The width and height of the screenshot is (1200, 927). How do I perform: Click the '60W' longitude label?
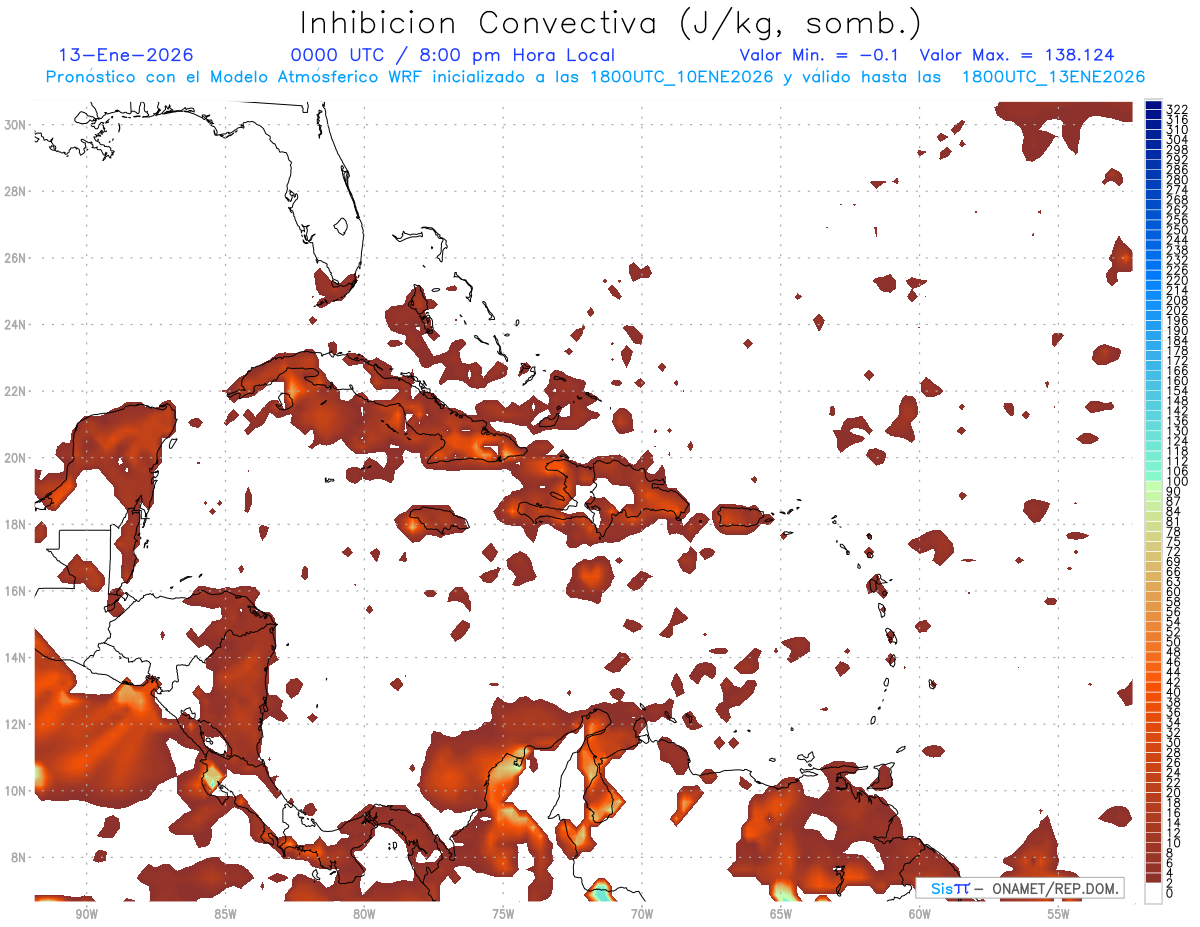click(920, 914)
